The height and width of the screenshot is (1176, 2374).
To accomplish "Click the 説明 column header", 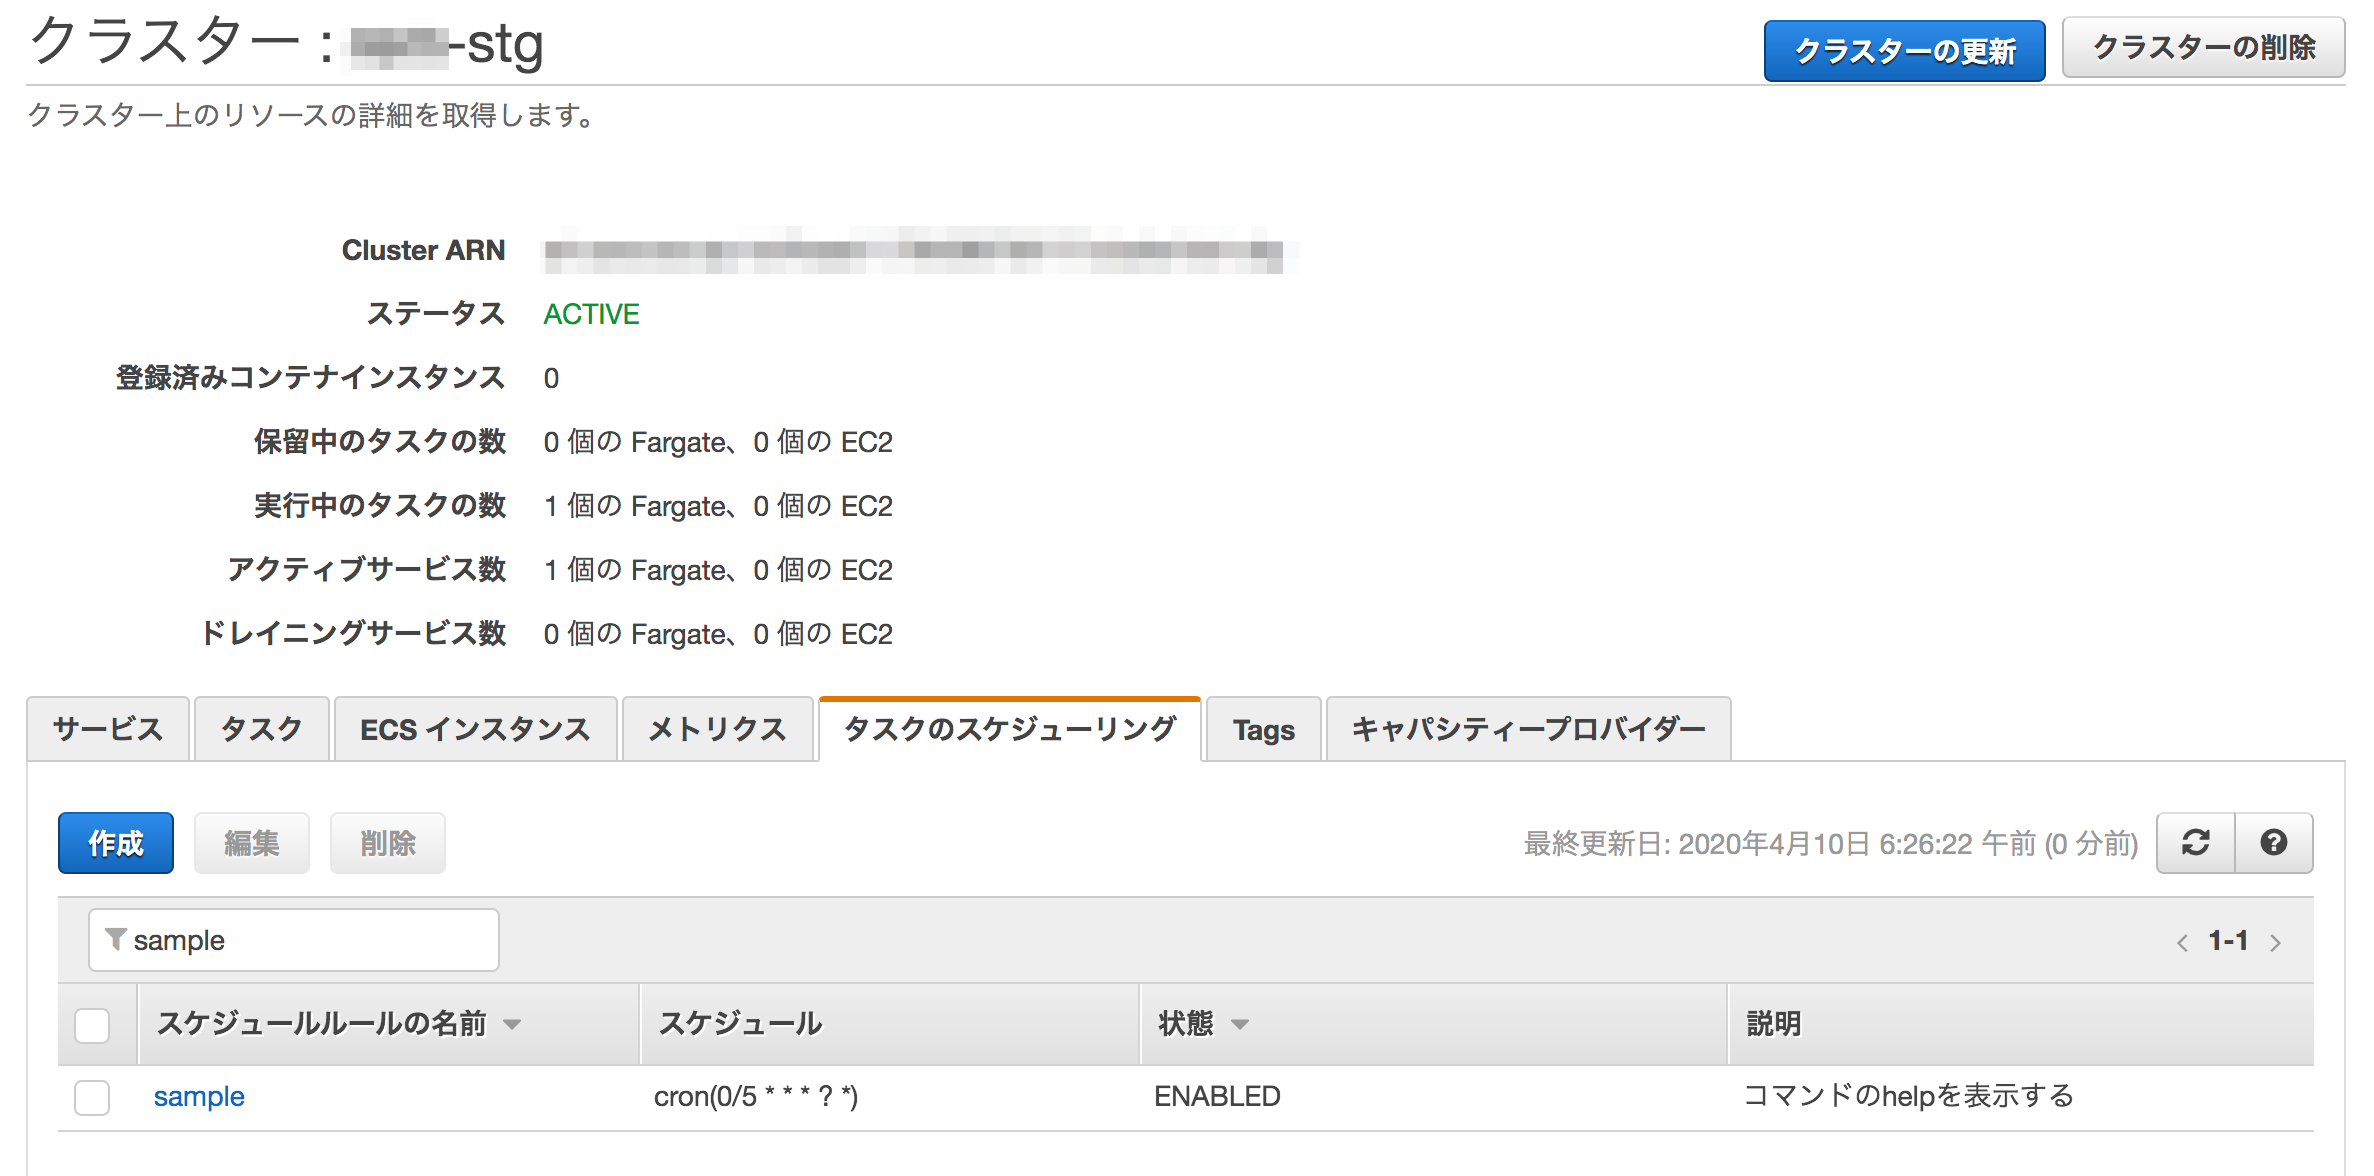I will [x=1773, y=1024].
